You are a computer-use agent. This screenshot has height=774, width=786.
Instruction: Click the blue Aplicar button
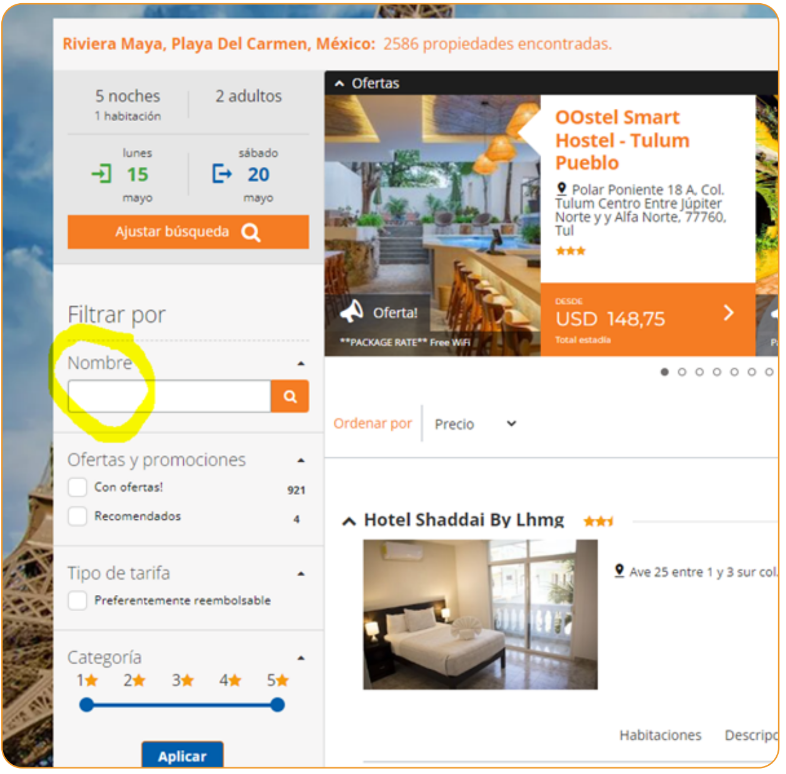tap(182, 755)
